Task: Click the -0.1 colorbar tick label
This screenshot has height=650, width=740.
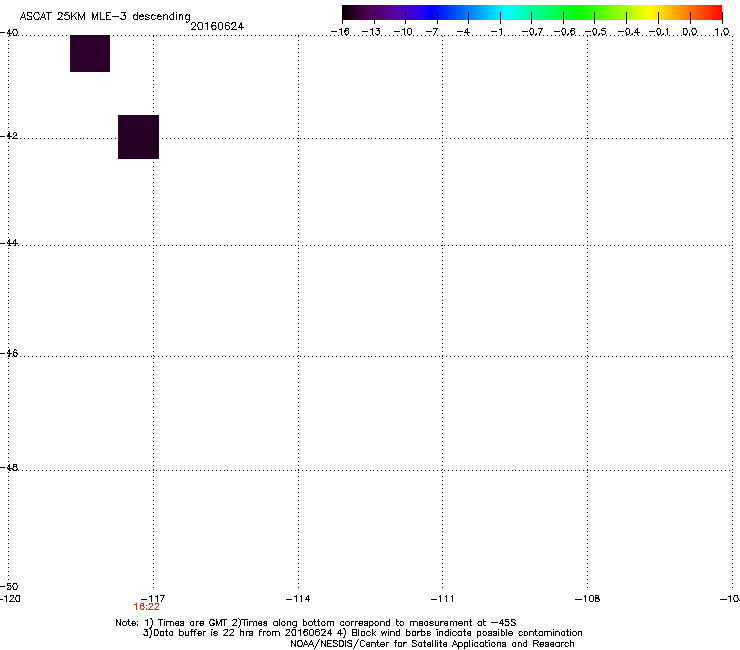Action: click(659, 32)
